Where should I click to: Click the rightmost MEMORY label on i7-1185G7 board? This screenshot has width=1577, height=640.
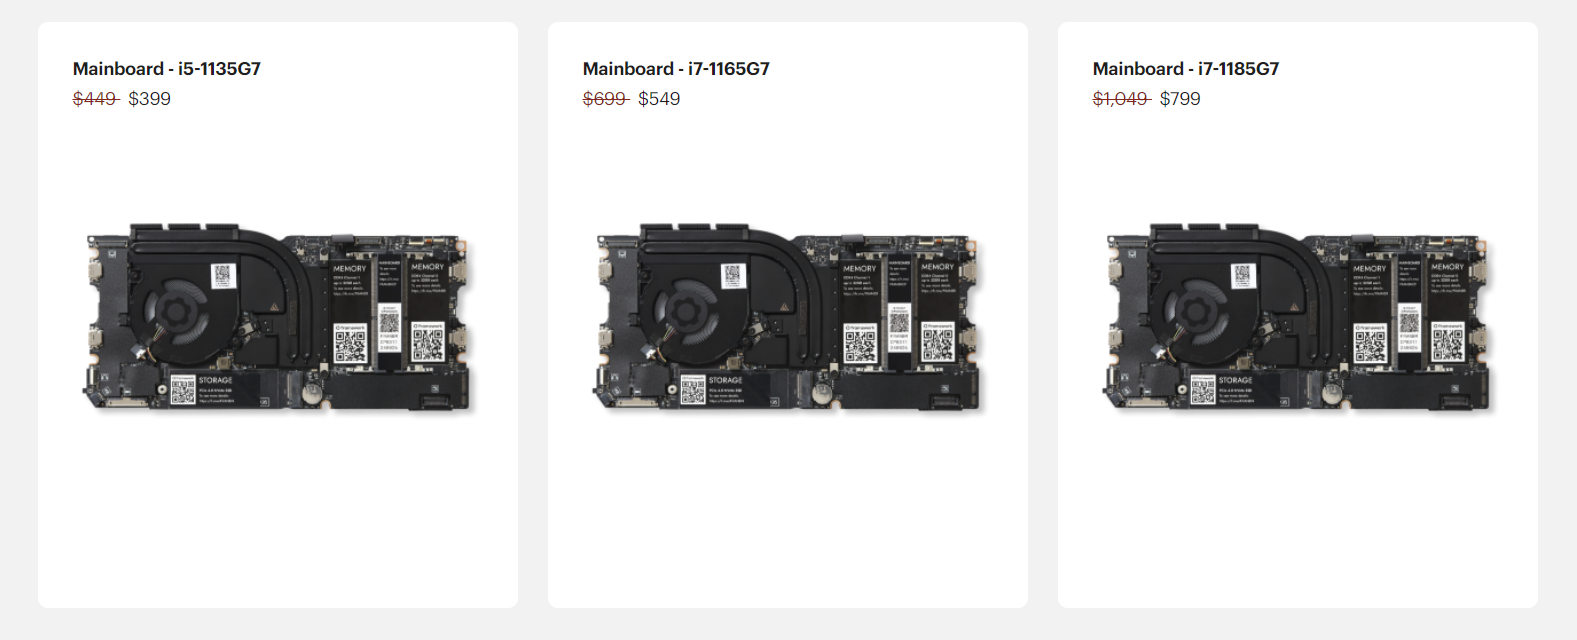(x=1447, y=267)
